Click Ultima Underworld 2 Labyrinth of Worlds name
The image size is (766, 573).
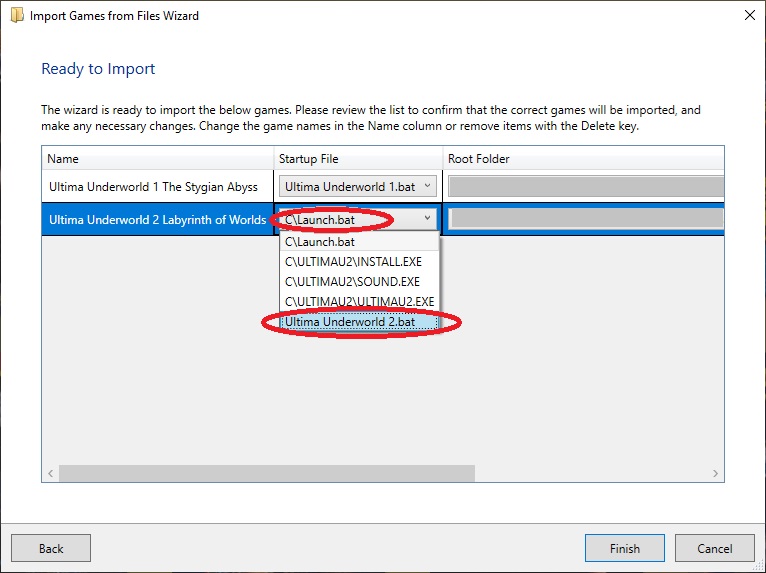[x=157, y=220]
